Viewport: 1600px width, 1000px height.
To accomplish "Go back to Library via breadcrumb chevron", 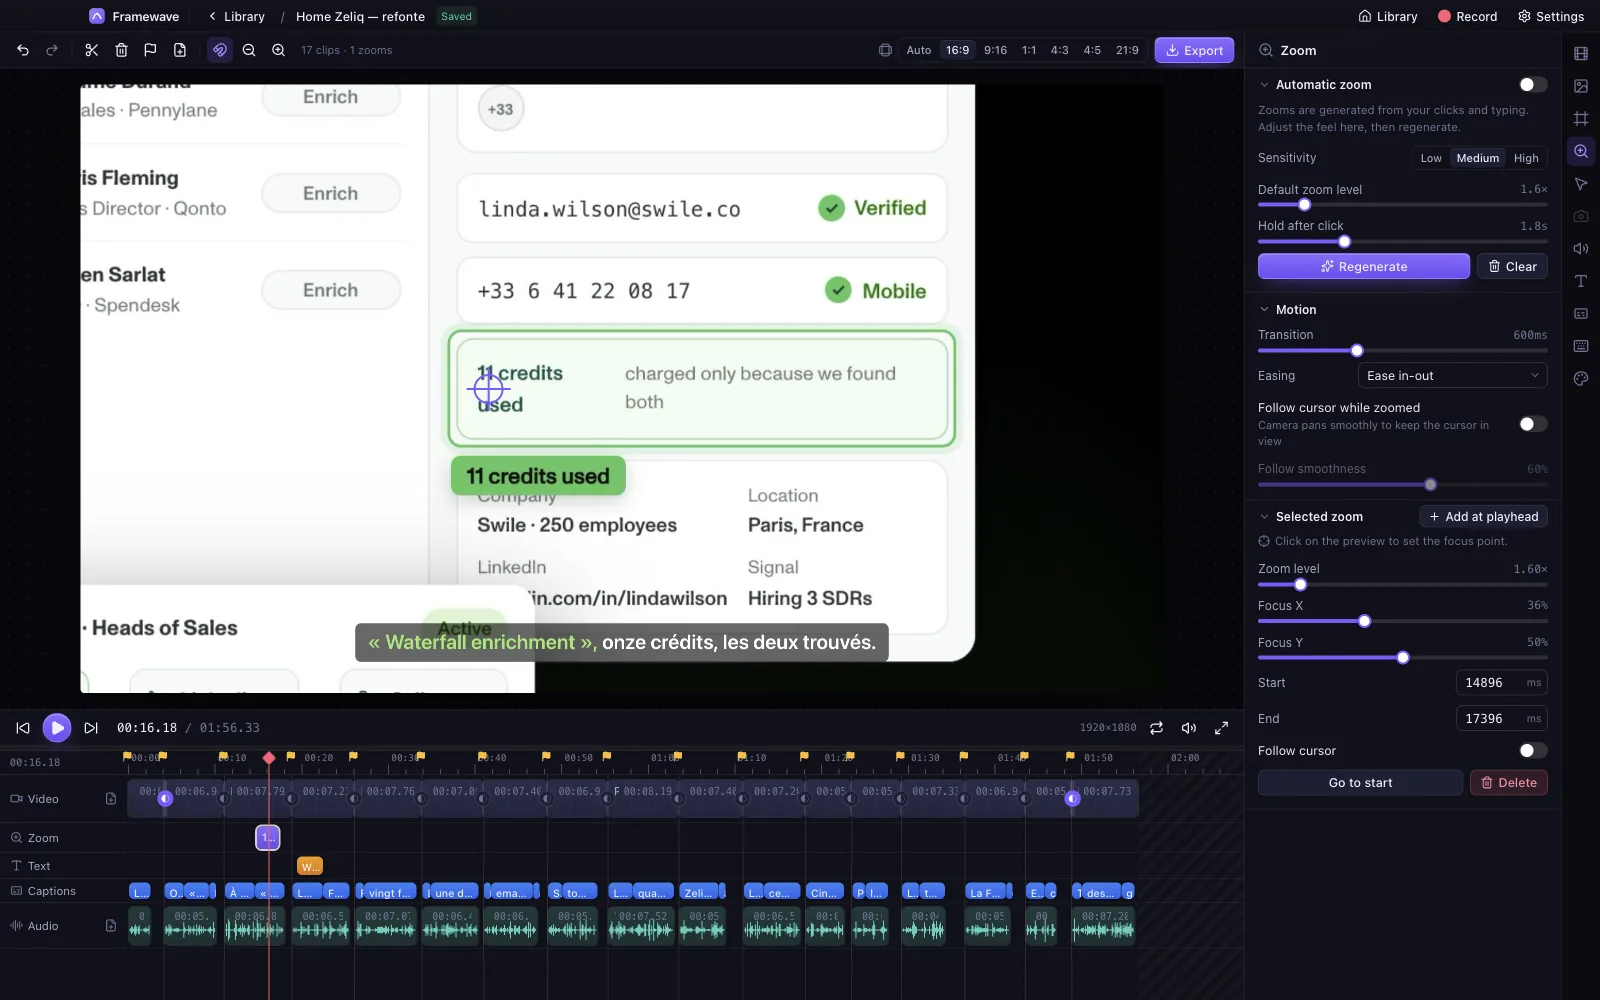I will pyautogui.click(x=212, y=17).
